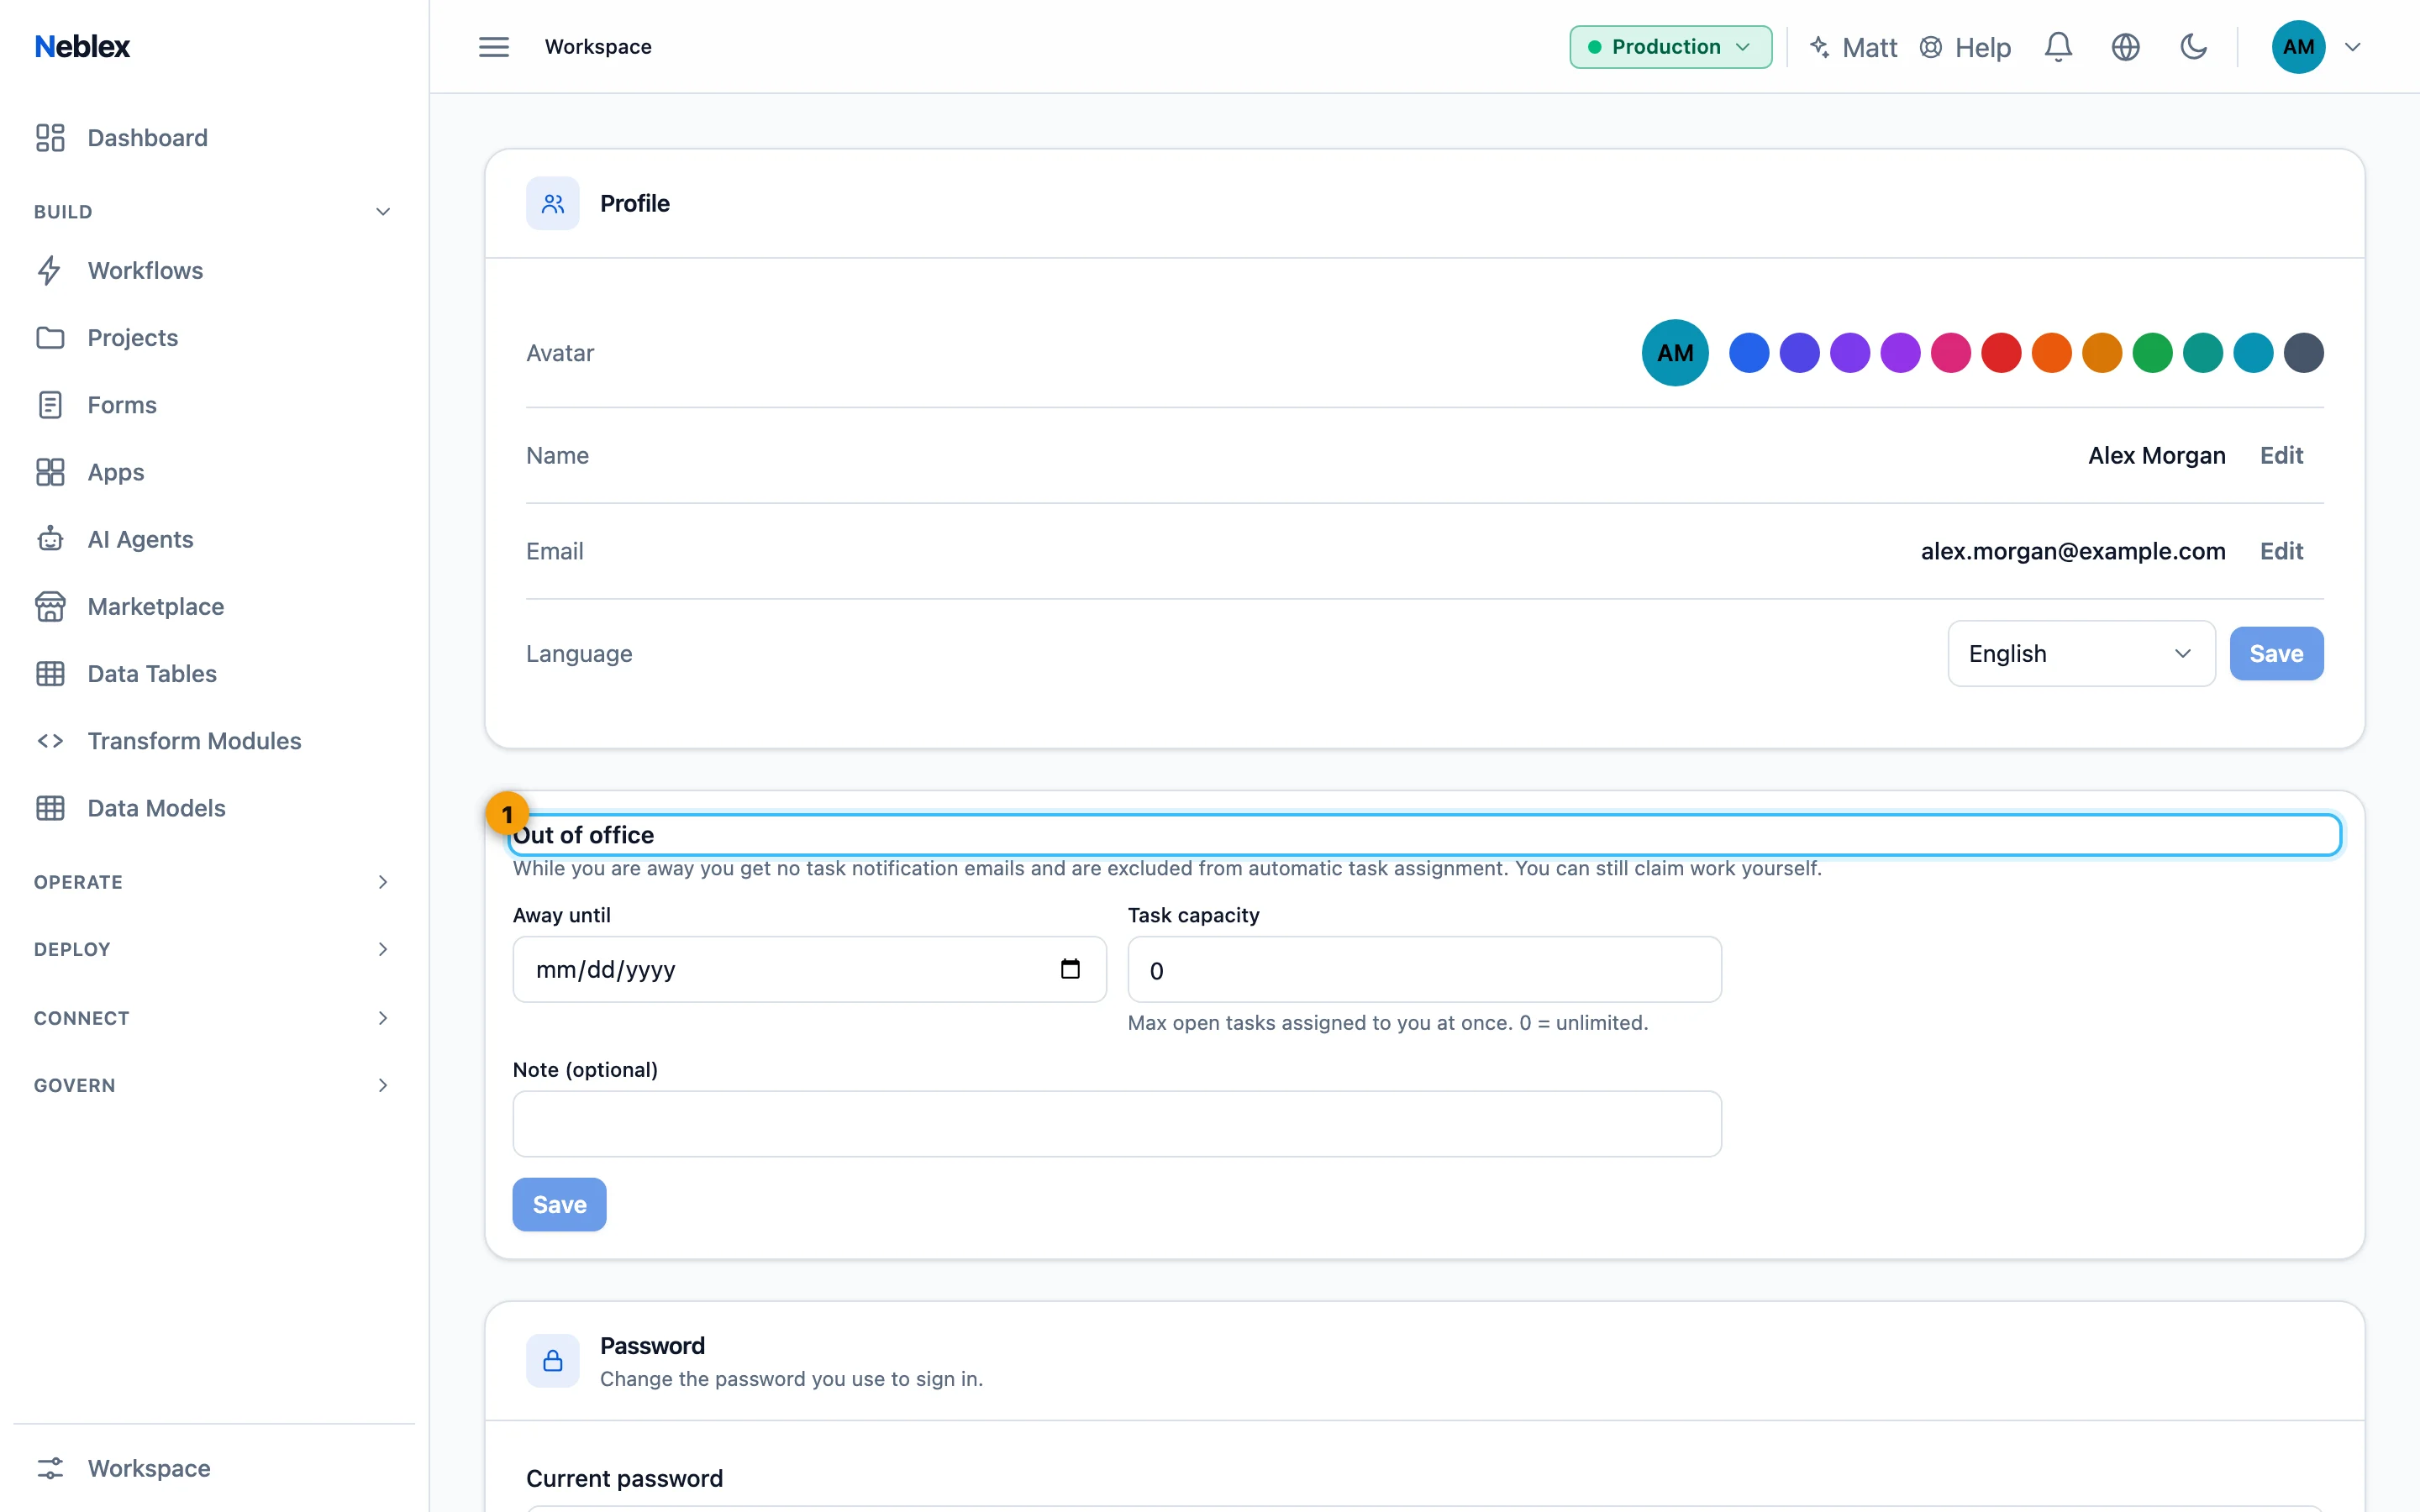Open the Production environment dropdown

click(x=1670, y=47)
